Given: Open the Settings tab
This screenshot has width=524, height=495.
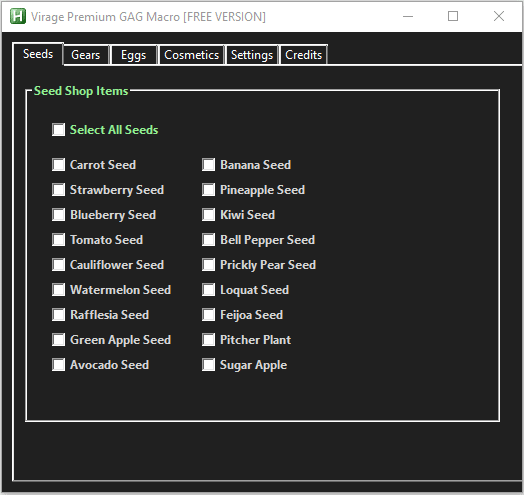Looking at the screenshot, I should [252, 55].
